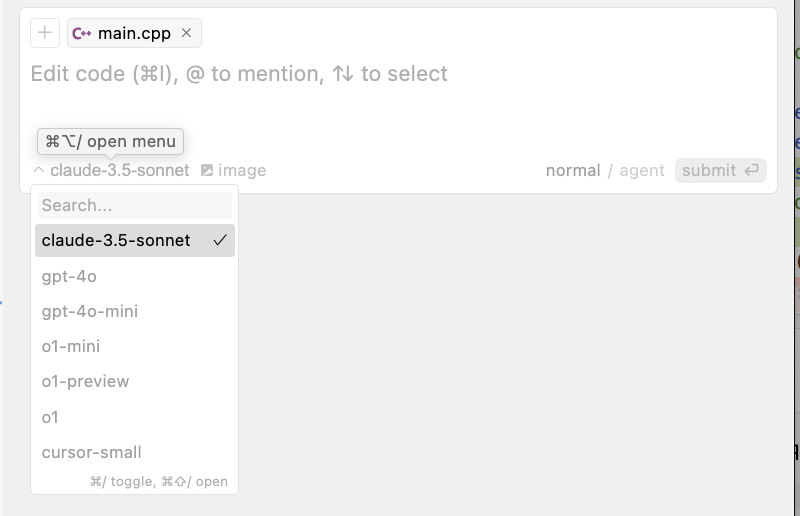Focus the model Search field

(x=134, y=205)
